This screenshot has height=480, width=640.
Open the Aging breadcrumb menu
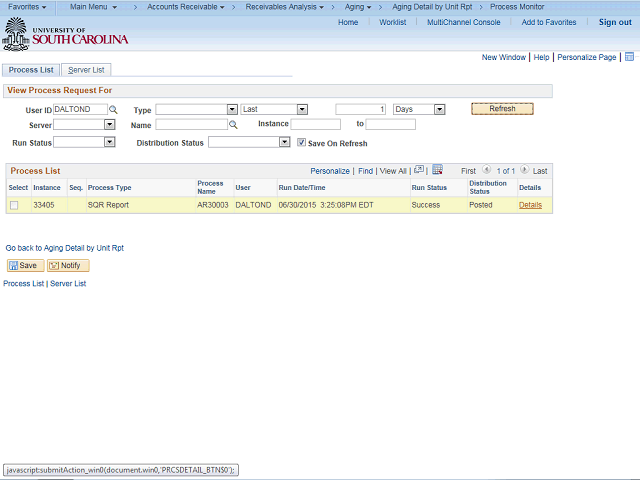[x=358, y=7]
